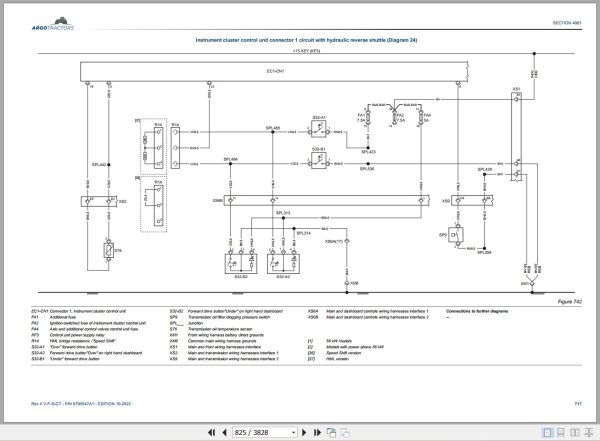Click the ST6 sensor symbol
Screen dimensions: 600x441
[x=109, y=251]
